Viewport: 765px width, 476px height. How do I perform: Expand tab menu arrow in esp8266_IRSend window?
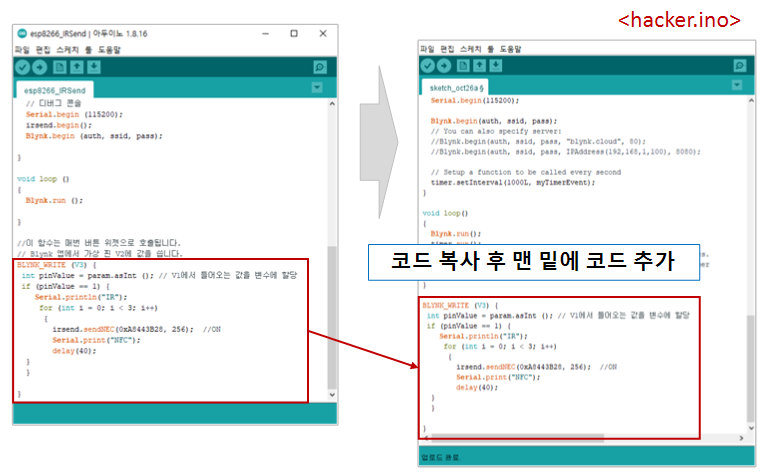317,87
